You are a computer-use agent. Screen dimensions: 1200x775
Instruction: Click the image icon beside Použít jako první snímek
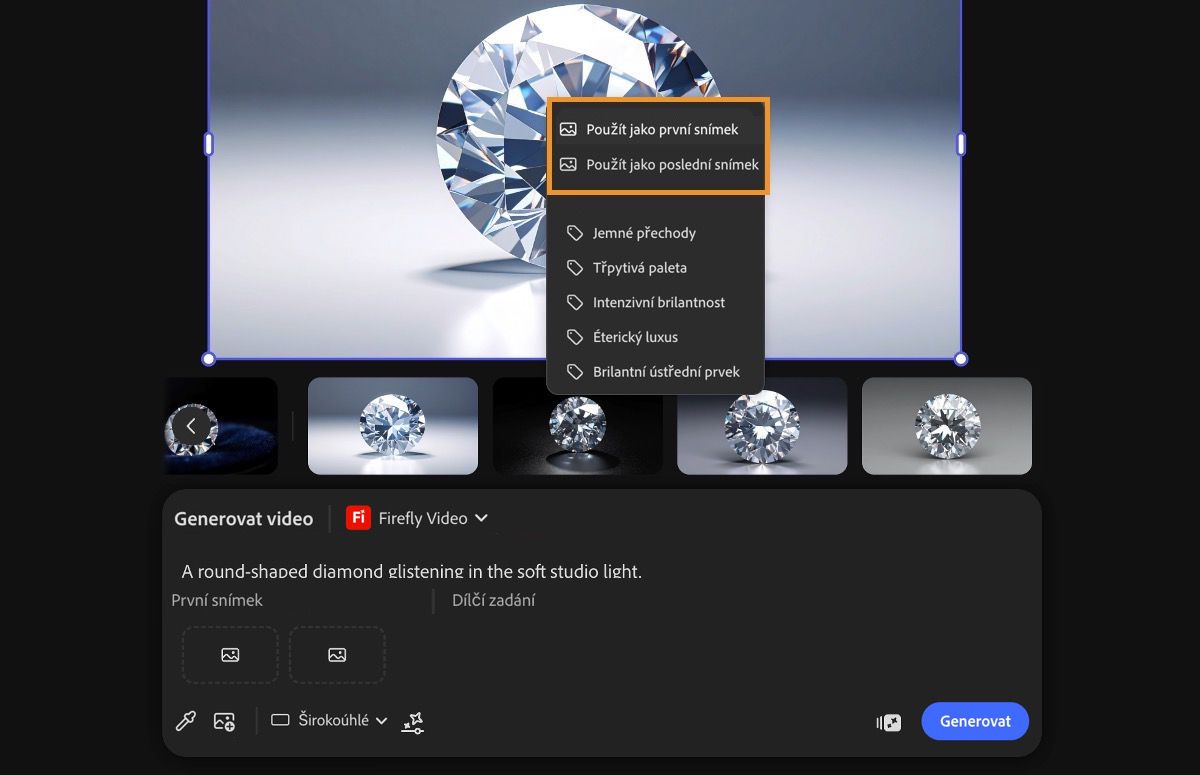569,129
